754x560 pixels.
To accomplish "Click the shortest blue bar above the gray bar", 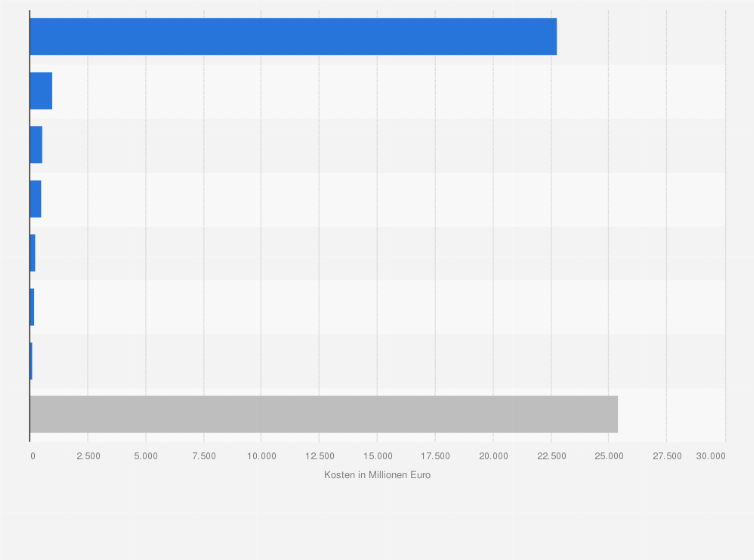I will [x=31, y=361].
